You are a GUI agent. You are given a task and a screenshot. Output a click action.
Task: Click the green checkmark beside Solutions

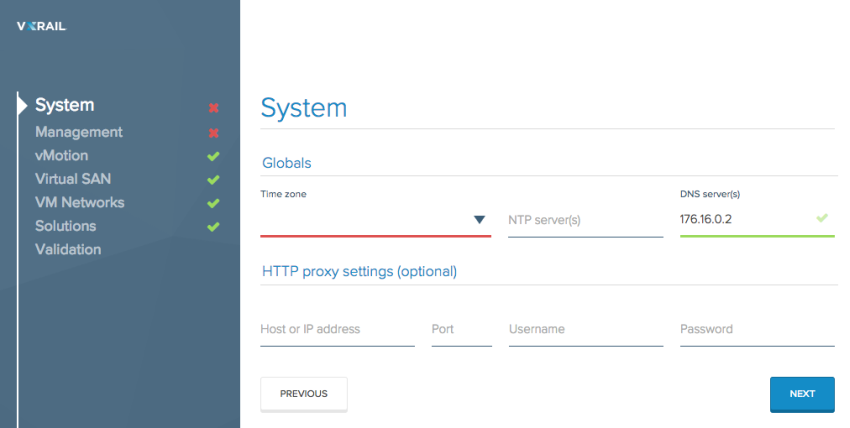pos(214,226)
